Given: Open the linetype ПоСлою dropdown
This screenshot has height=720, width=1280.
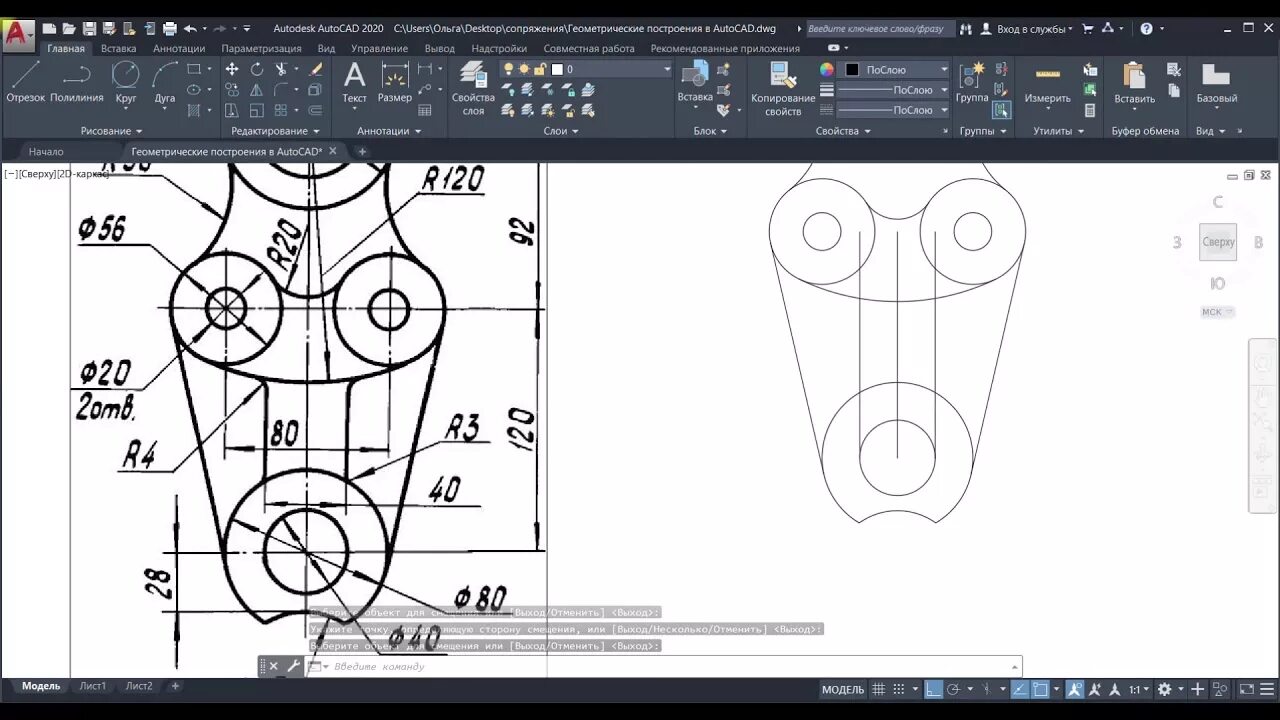Looking at the screenshot, I should click(944, 110).
